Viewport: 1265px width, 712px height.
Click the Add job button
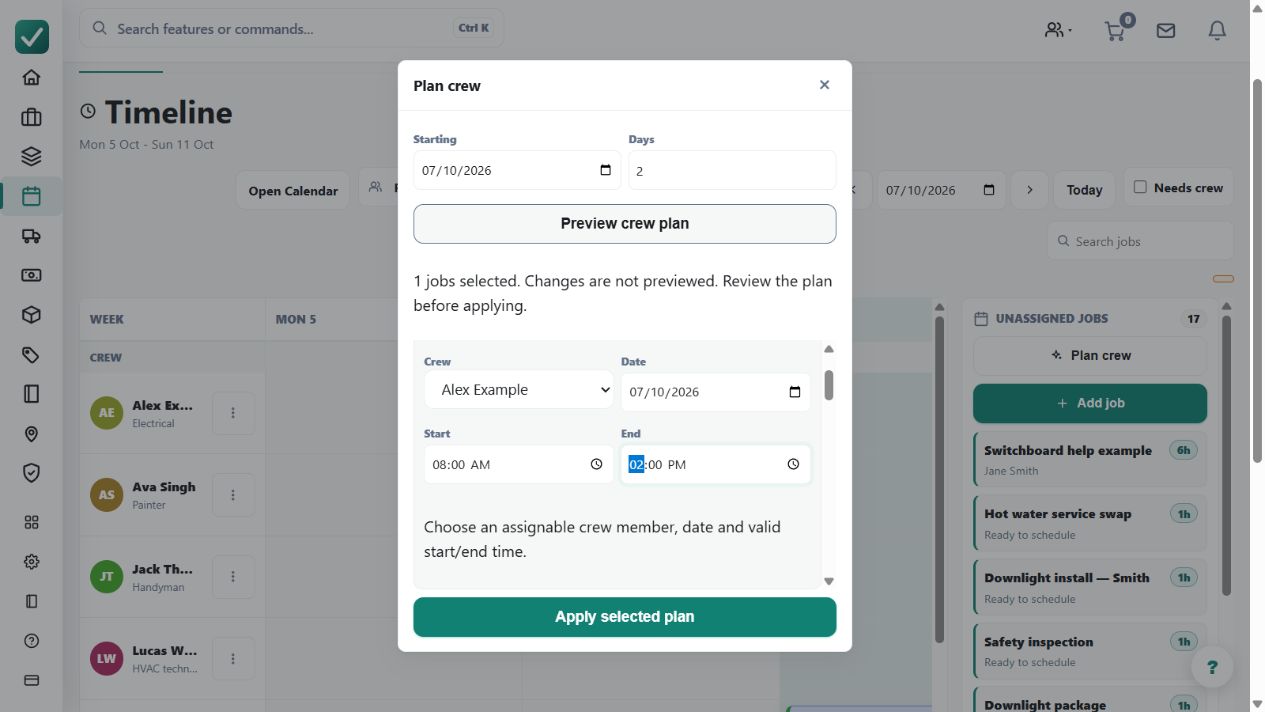1090,403
